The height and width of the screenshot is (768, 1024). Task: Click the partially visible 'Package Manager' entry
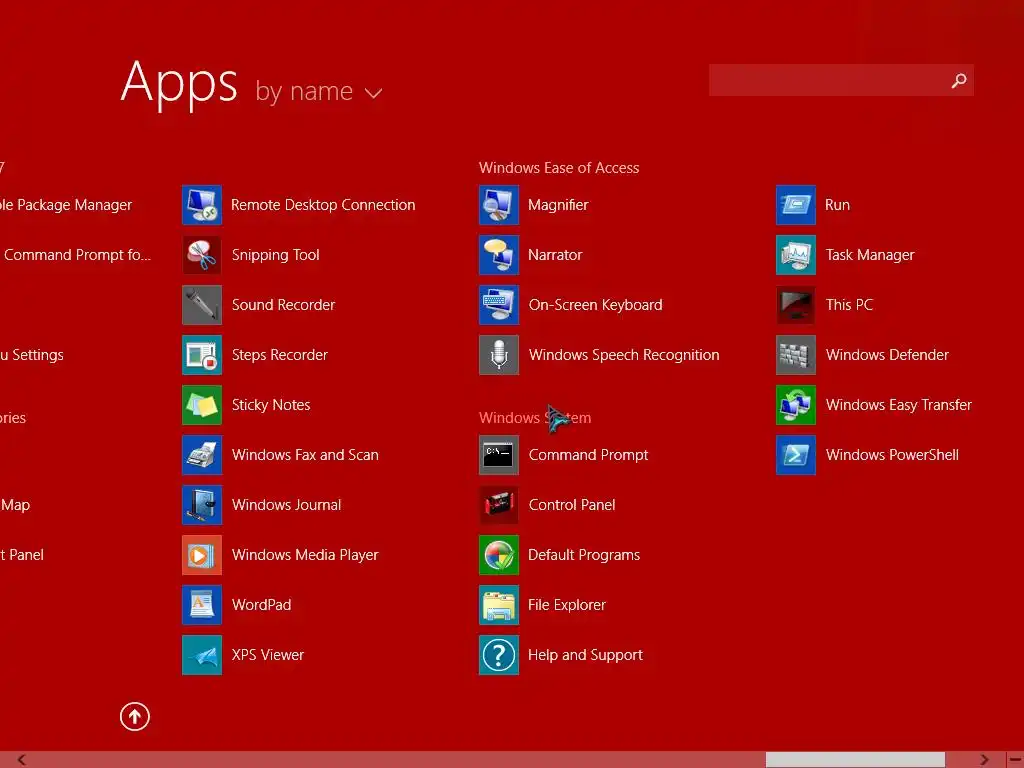(66, 205)
